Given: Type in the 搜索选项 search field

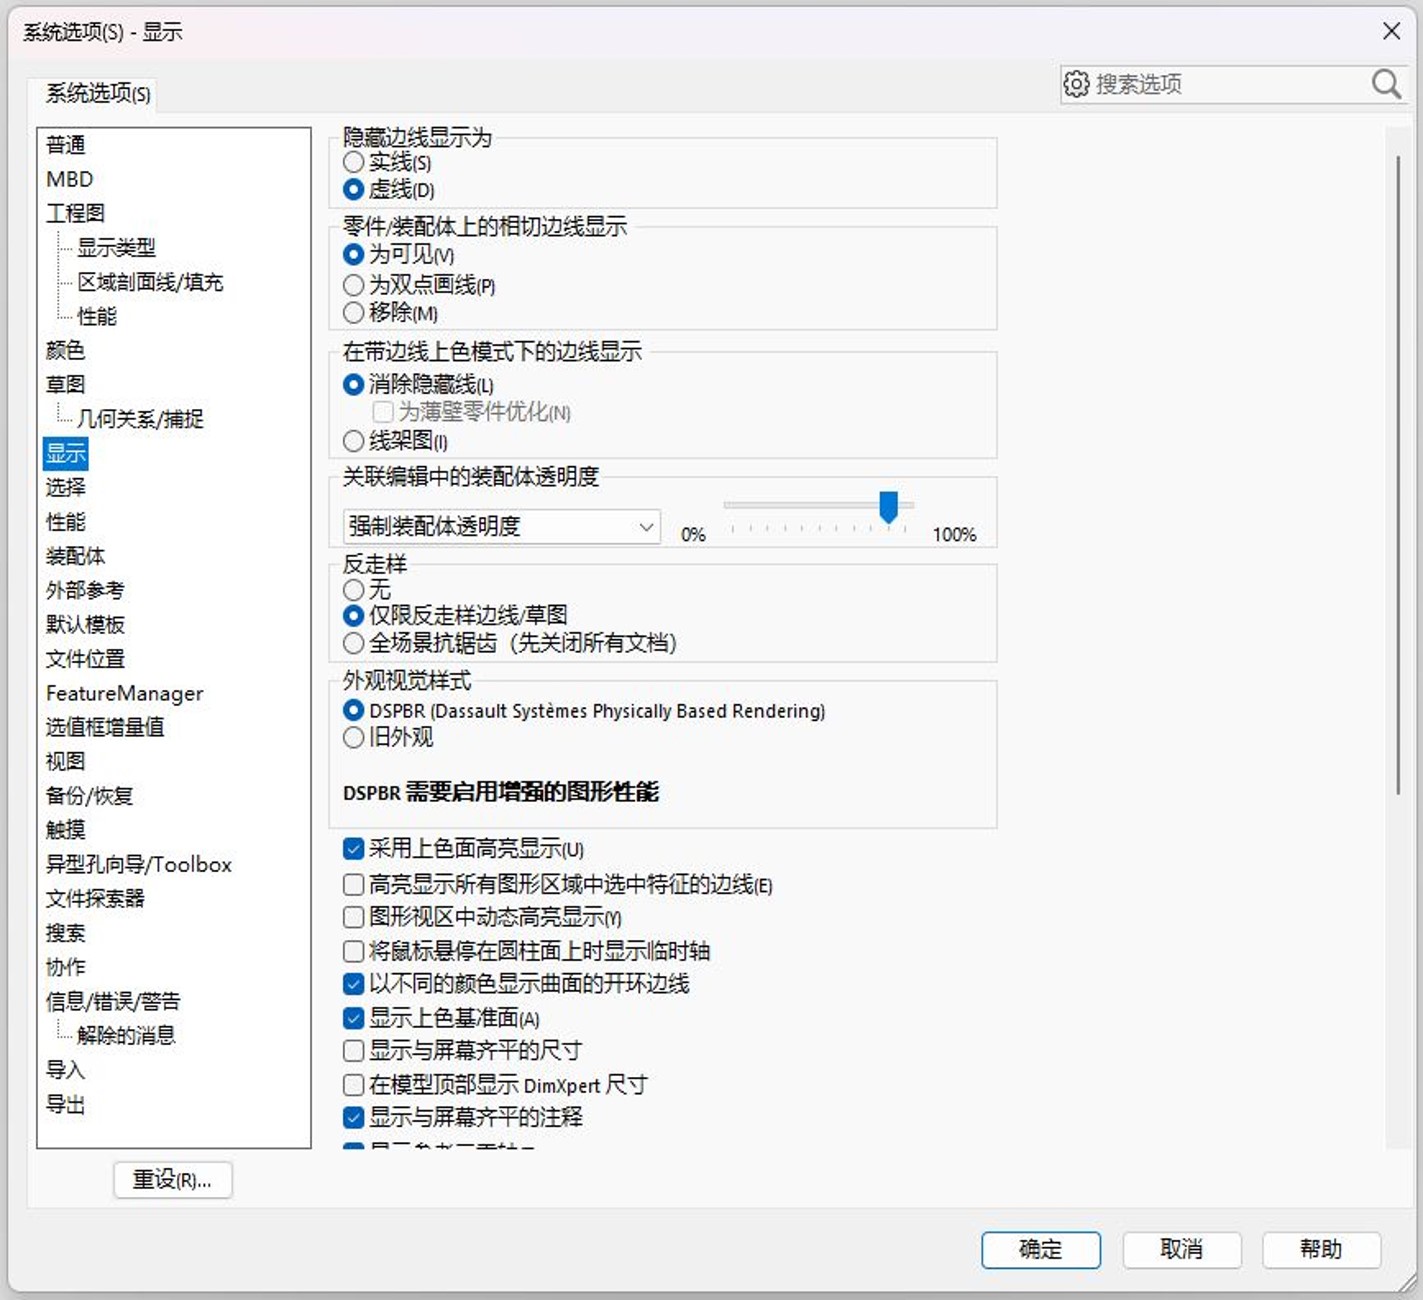Looking at the screenshot, I should (1228, 84).
